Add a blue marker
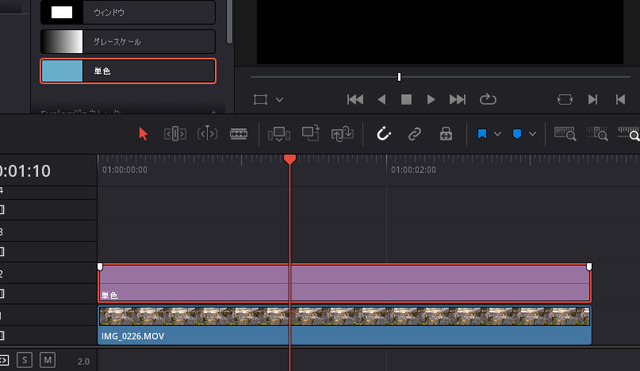The width and height of the screenshot is (640, 371). pyautogui.click(x=517, y=133)
